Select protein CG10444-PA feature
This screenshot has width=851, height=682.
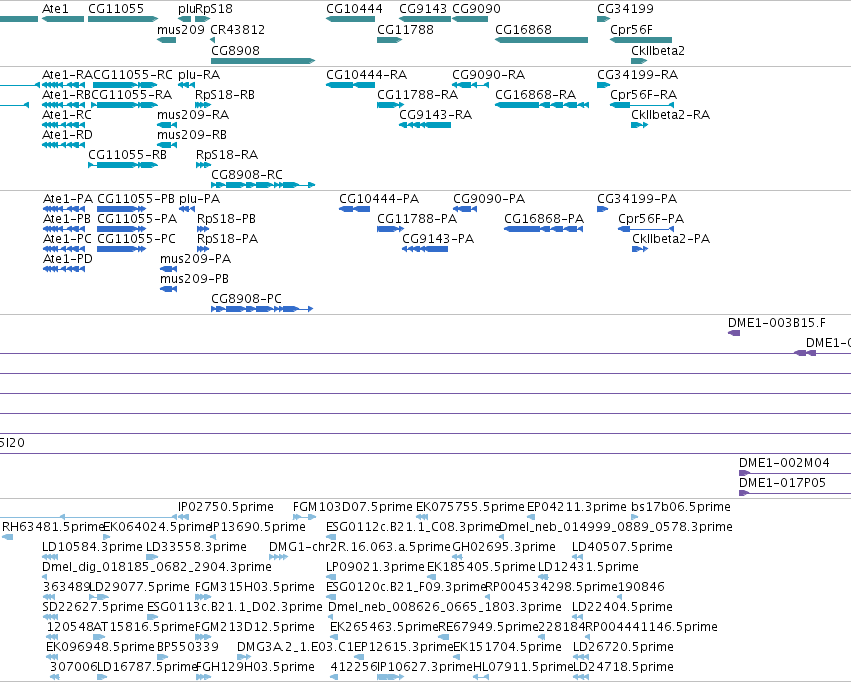pyautogui.click(x=355, y=209)
